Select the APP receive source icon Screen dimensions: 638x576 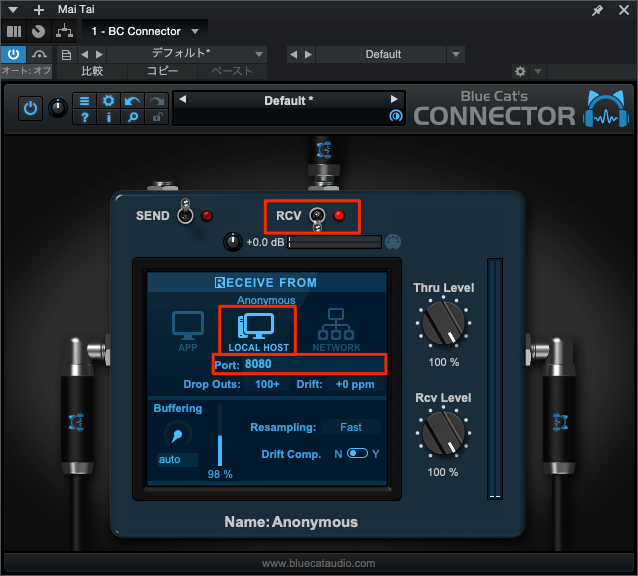coord(188,331)
